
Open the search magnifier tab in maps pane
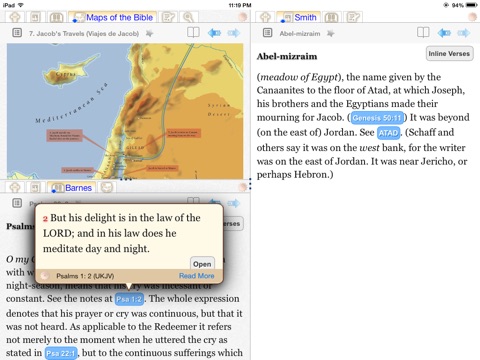pyautogui.click(x=189, y=17)
